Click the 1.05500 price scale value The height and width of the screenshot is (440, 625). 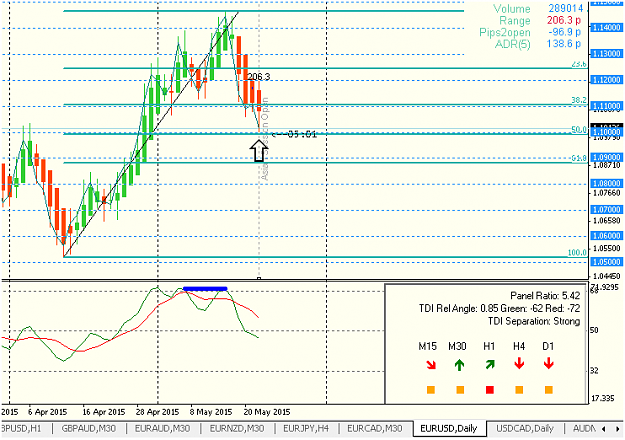[x=607, y=248]
